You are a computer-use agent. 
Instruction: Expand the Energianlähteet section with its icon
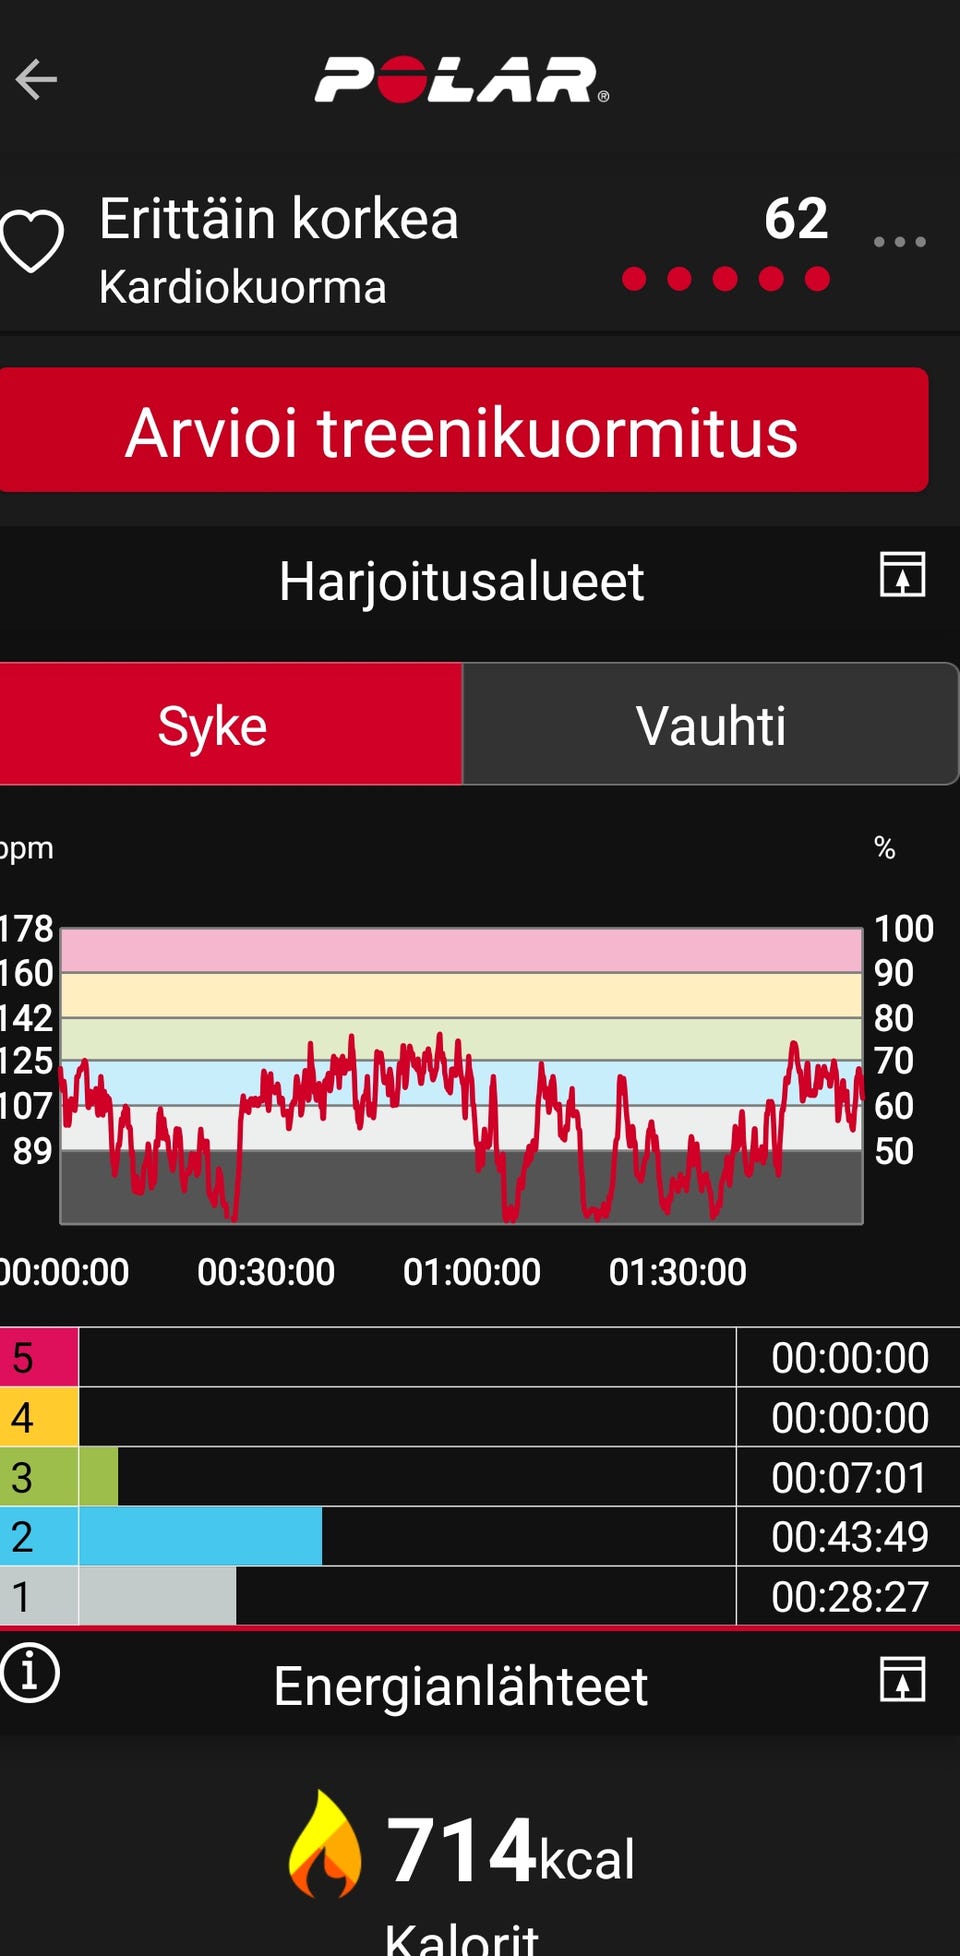902,1678
